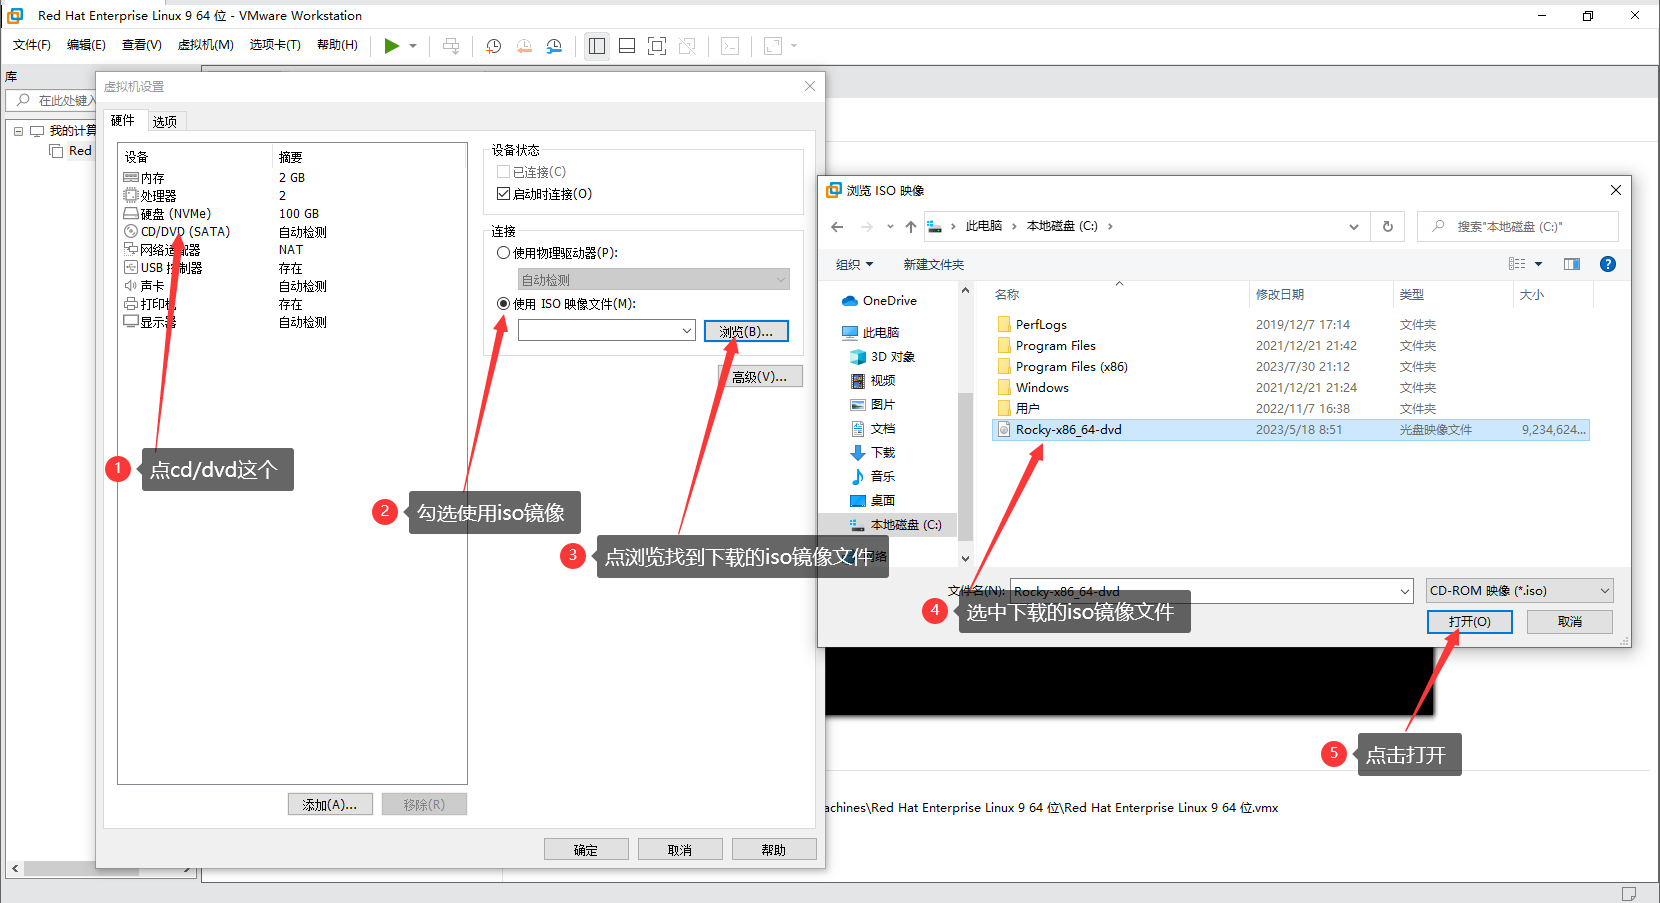Click the full screen mode icon
The height and width of the screenshot is (903, 1660).
657,46
